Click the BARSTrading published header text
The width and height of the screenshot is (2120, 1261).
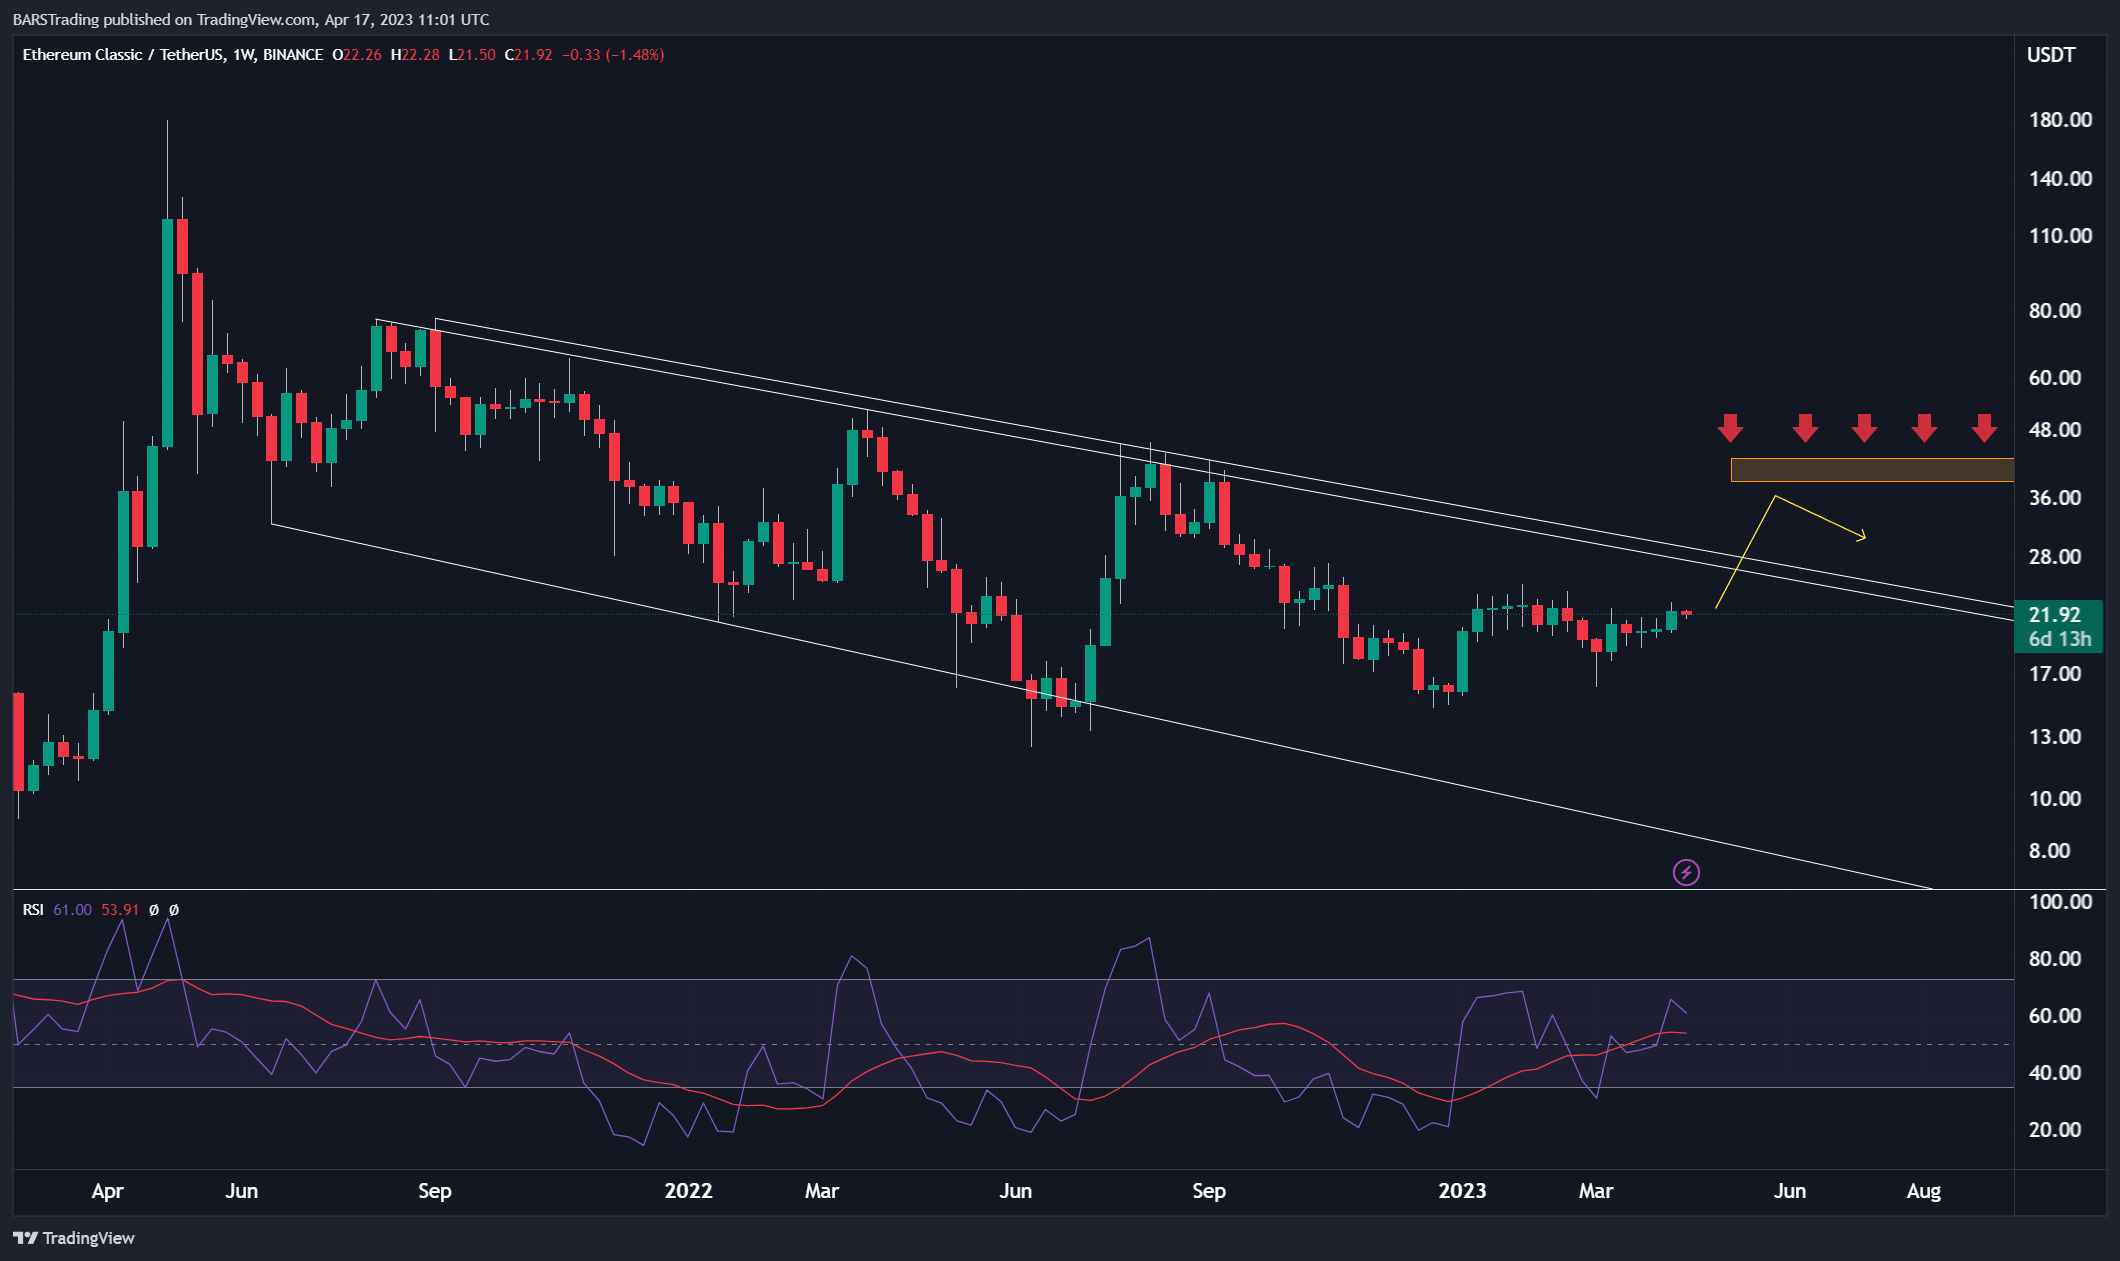tap(251, 19)
